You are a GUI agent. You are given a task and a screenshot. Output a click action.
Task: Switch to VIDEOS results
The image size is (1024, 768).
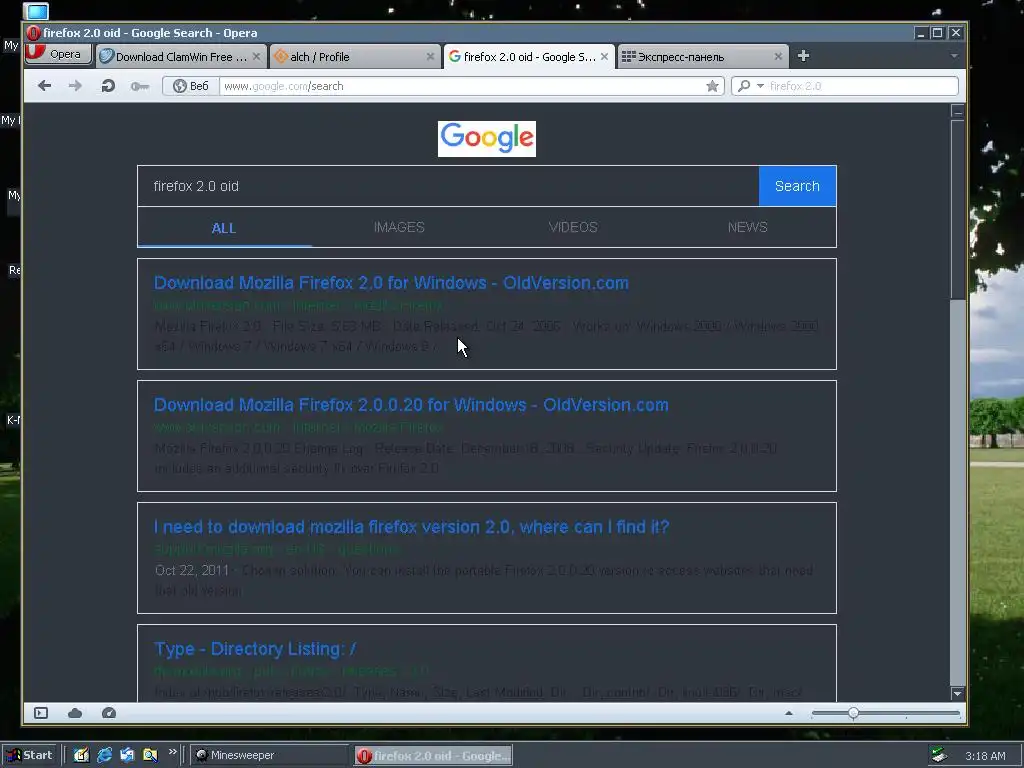click(x=573, y=227)
